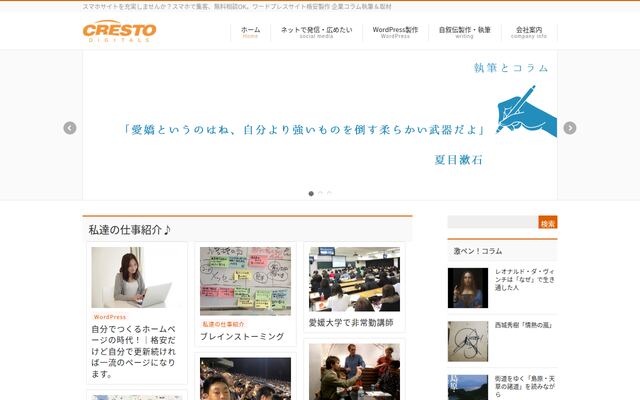The width and height of the screenshot is (640, 400).
Task: Click the top tagline スマホサイトを充実しませんか
Action: coord(237,7)
